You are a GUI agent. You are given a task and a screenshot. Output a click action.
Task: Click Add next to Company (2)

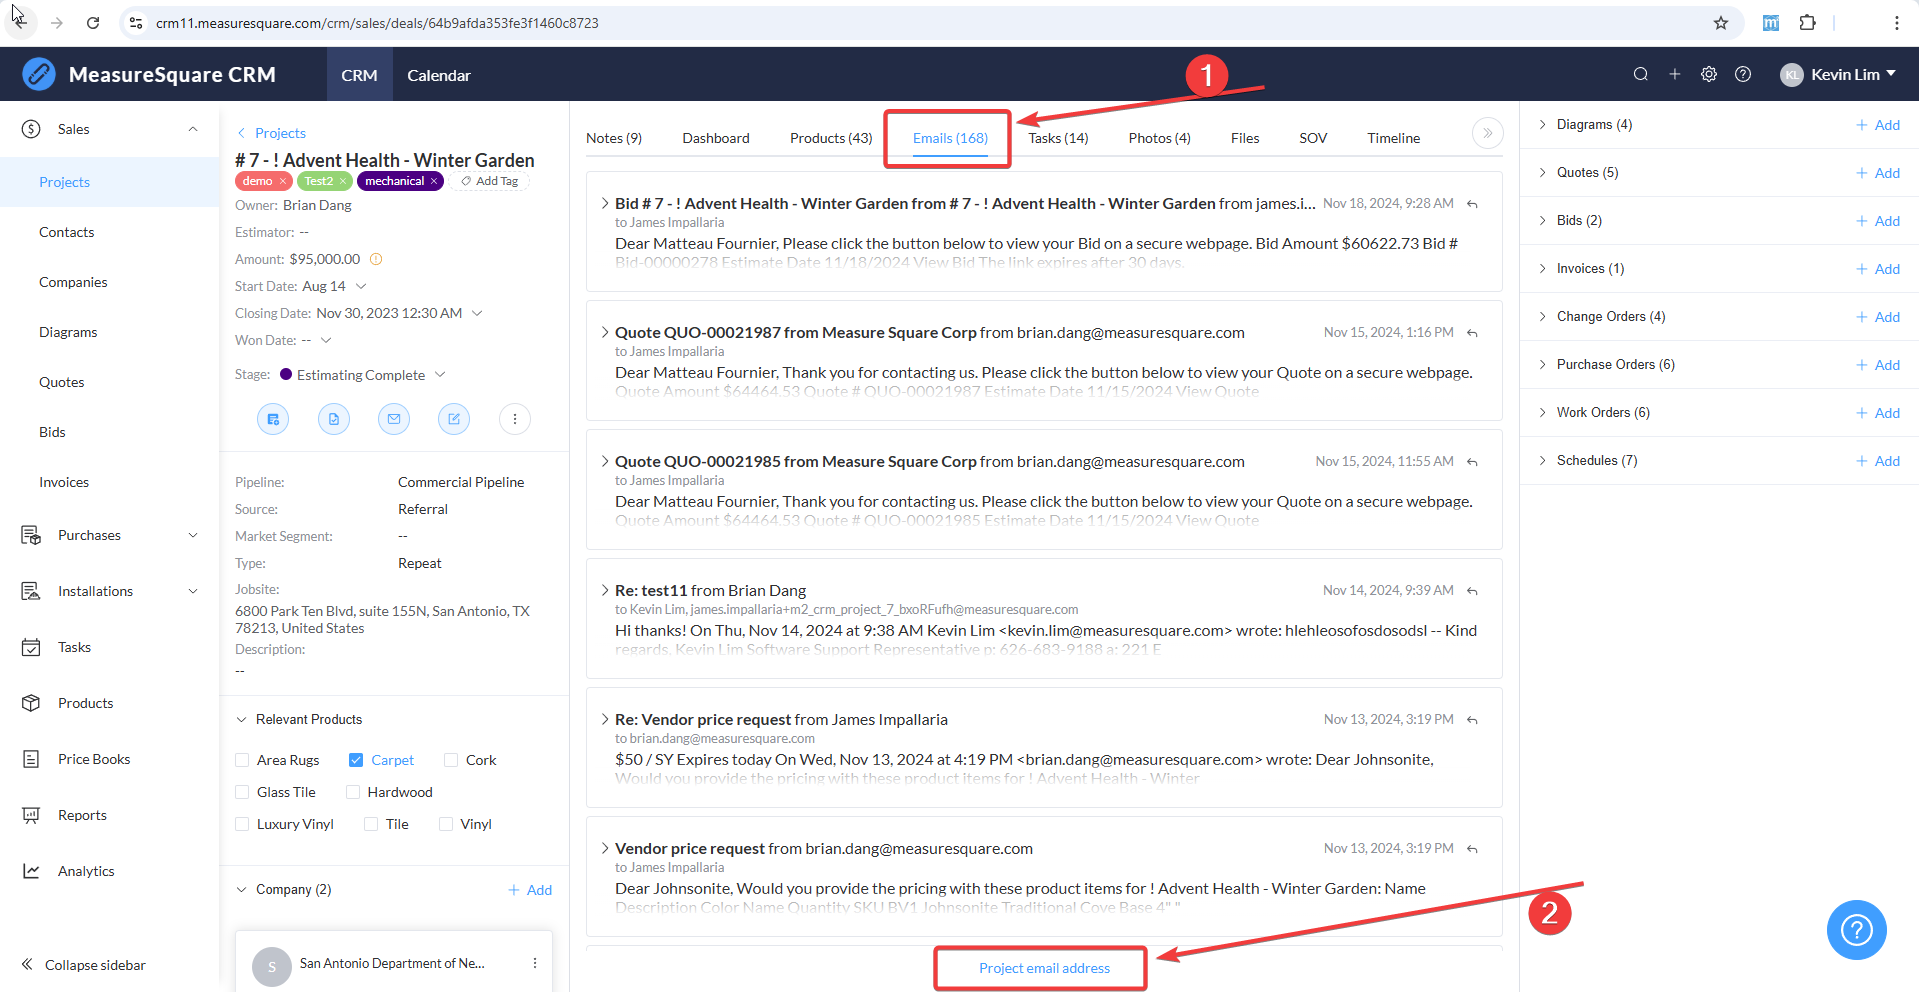530,890
